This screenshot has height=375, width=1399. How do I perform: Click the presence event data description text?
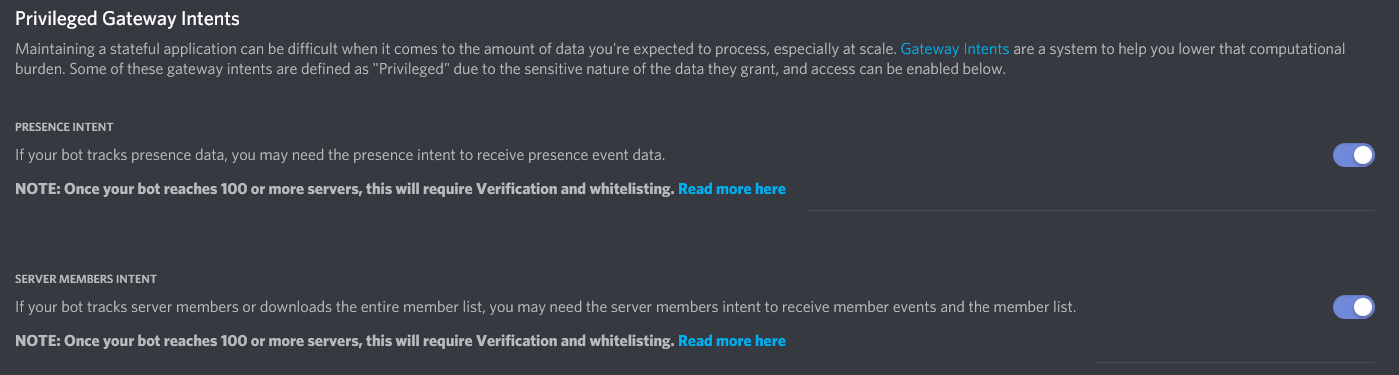(x=340, y=155)
